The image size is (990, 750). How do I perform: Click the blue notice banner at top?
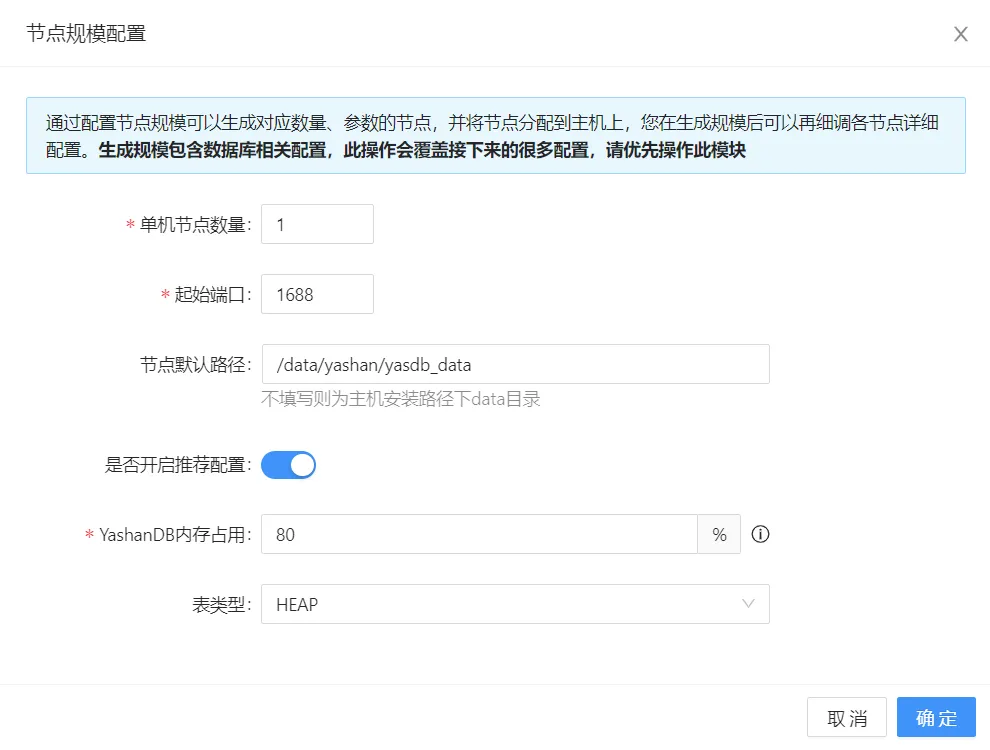pyautogui.click(x=495, y=133)
